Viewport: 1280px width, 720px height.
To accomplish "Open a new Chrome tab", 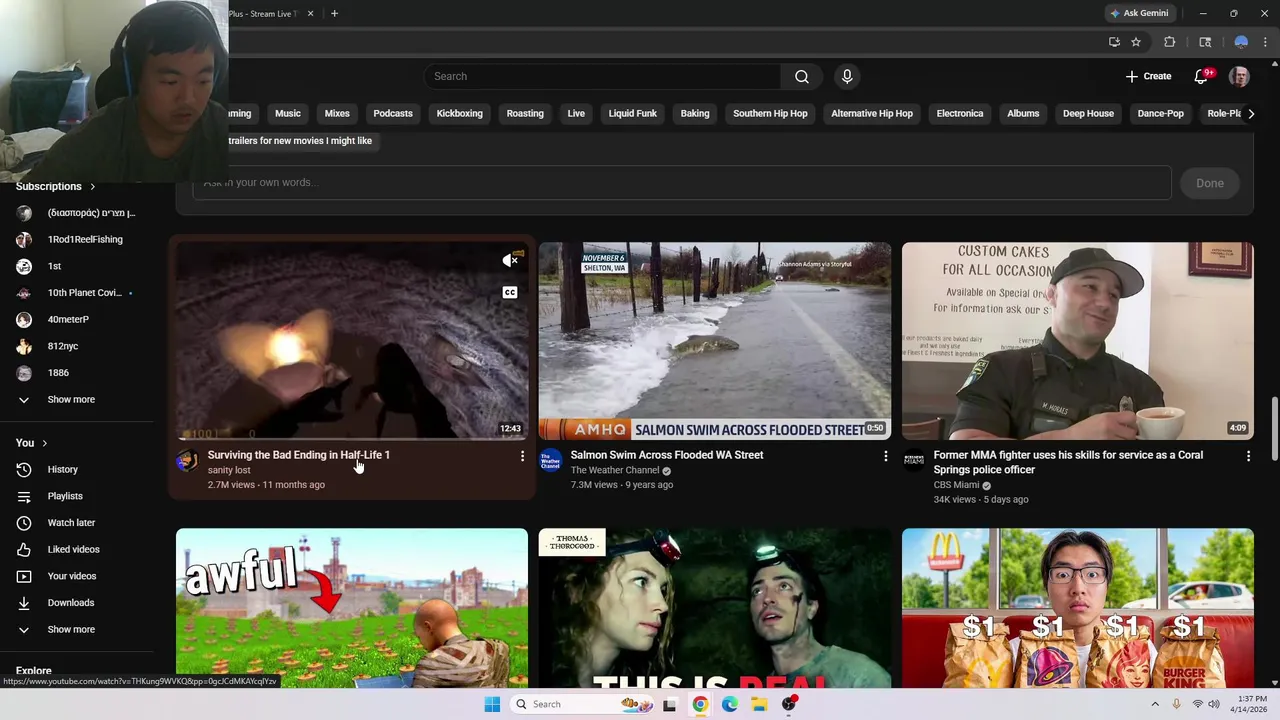I will click(334, 13).
